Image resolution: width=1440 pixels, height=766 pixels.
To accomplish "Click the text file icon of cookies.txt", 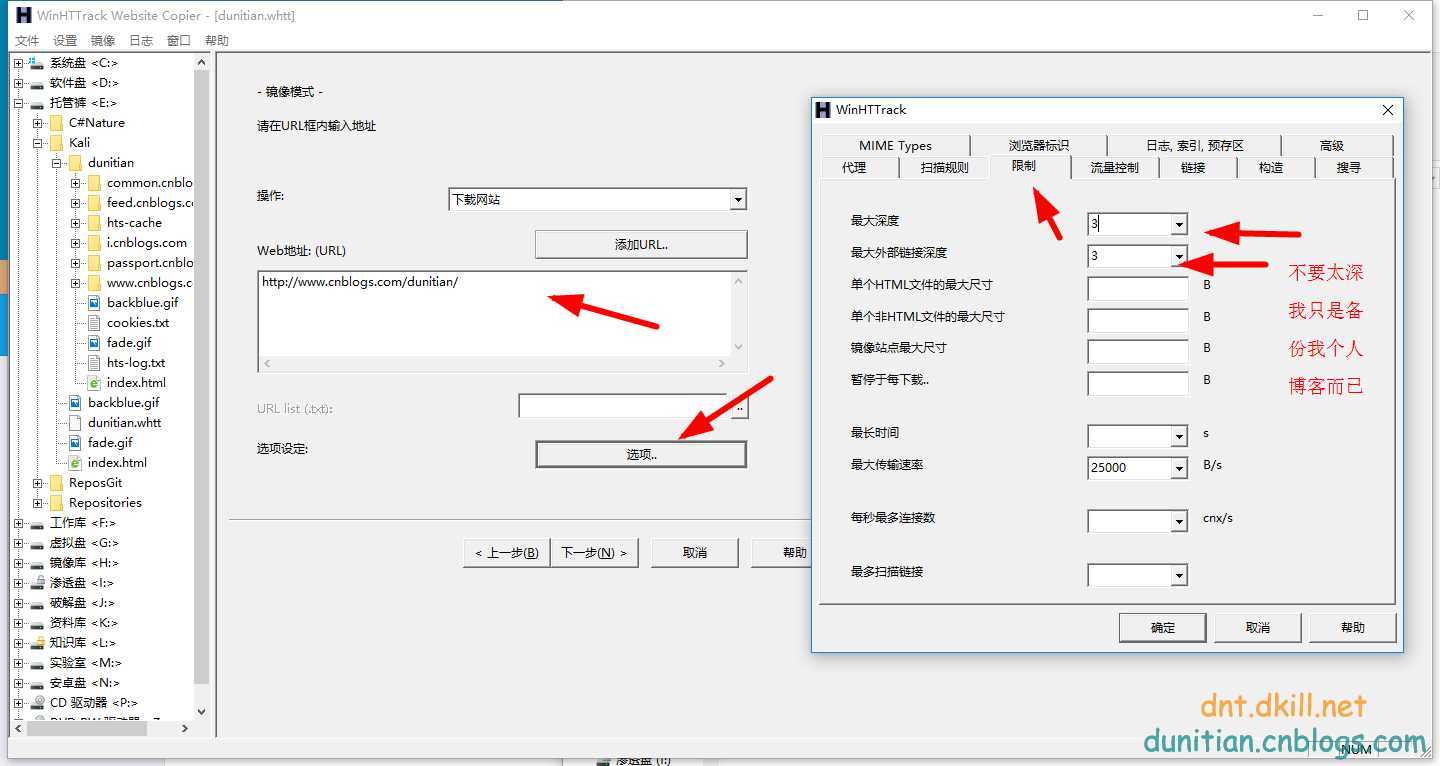I will coord(94,323).
